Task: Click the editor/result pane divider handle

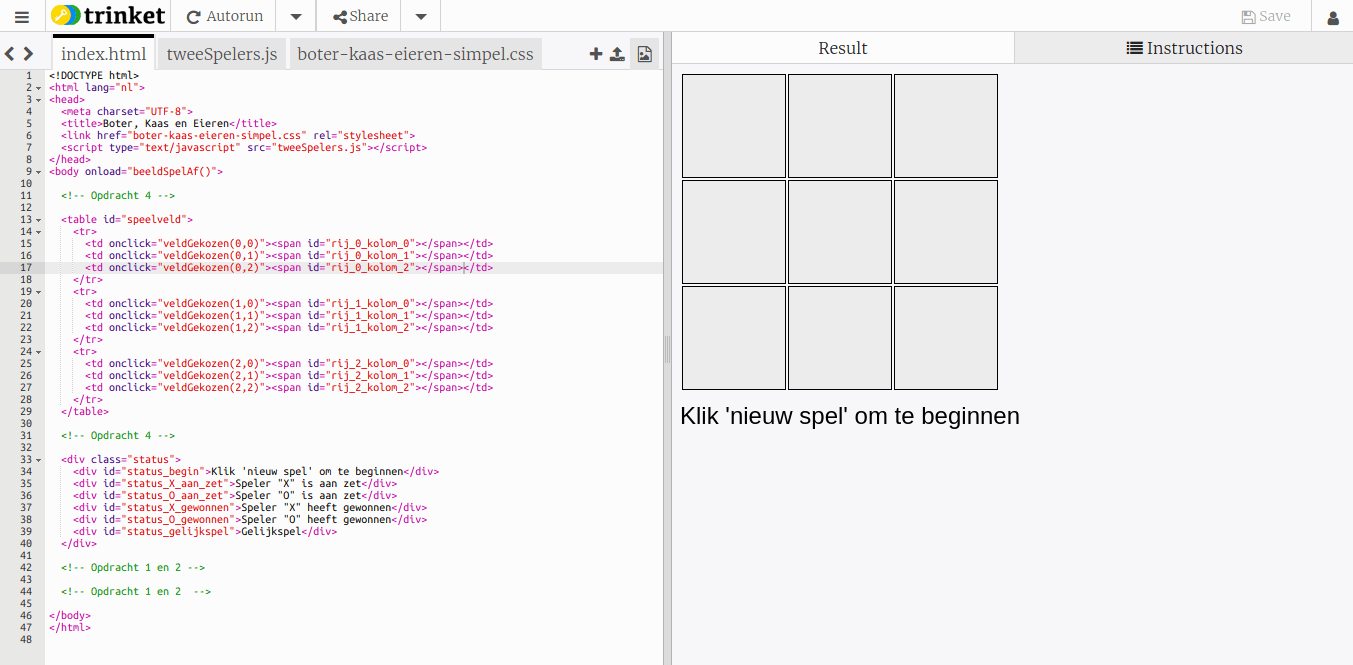Action: point(667,349)
